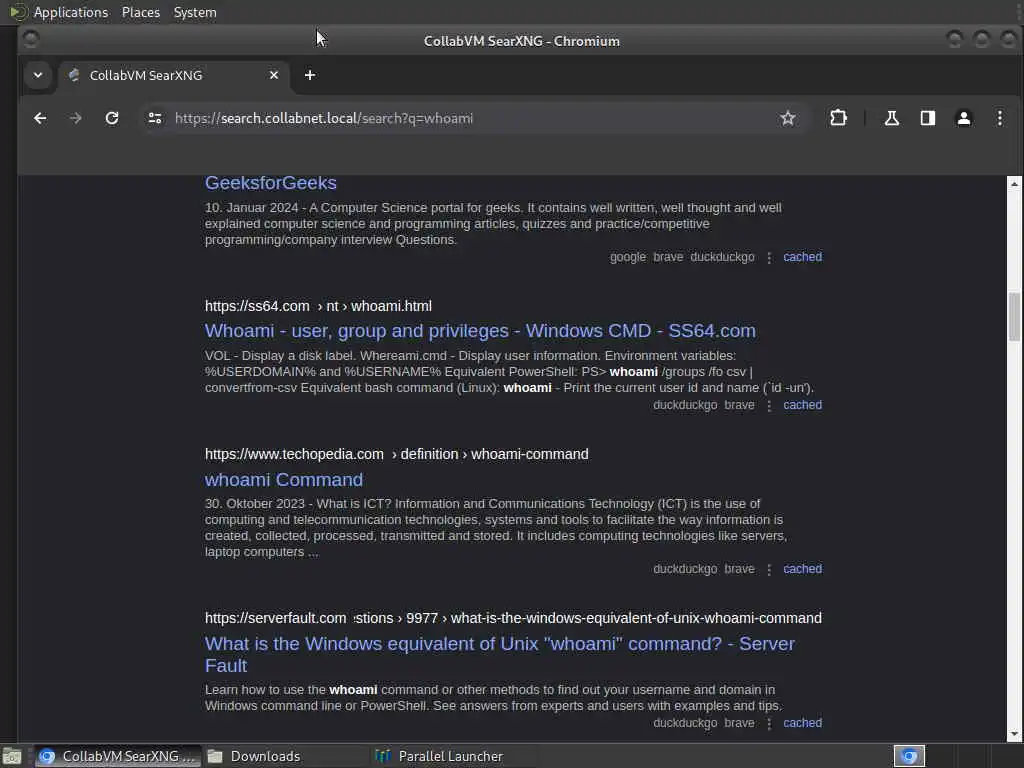Click the forward navigation arrow
This screenshot has width=1024, height=768.
coord(76,118)
